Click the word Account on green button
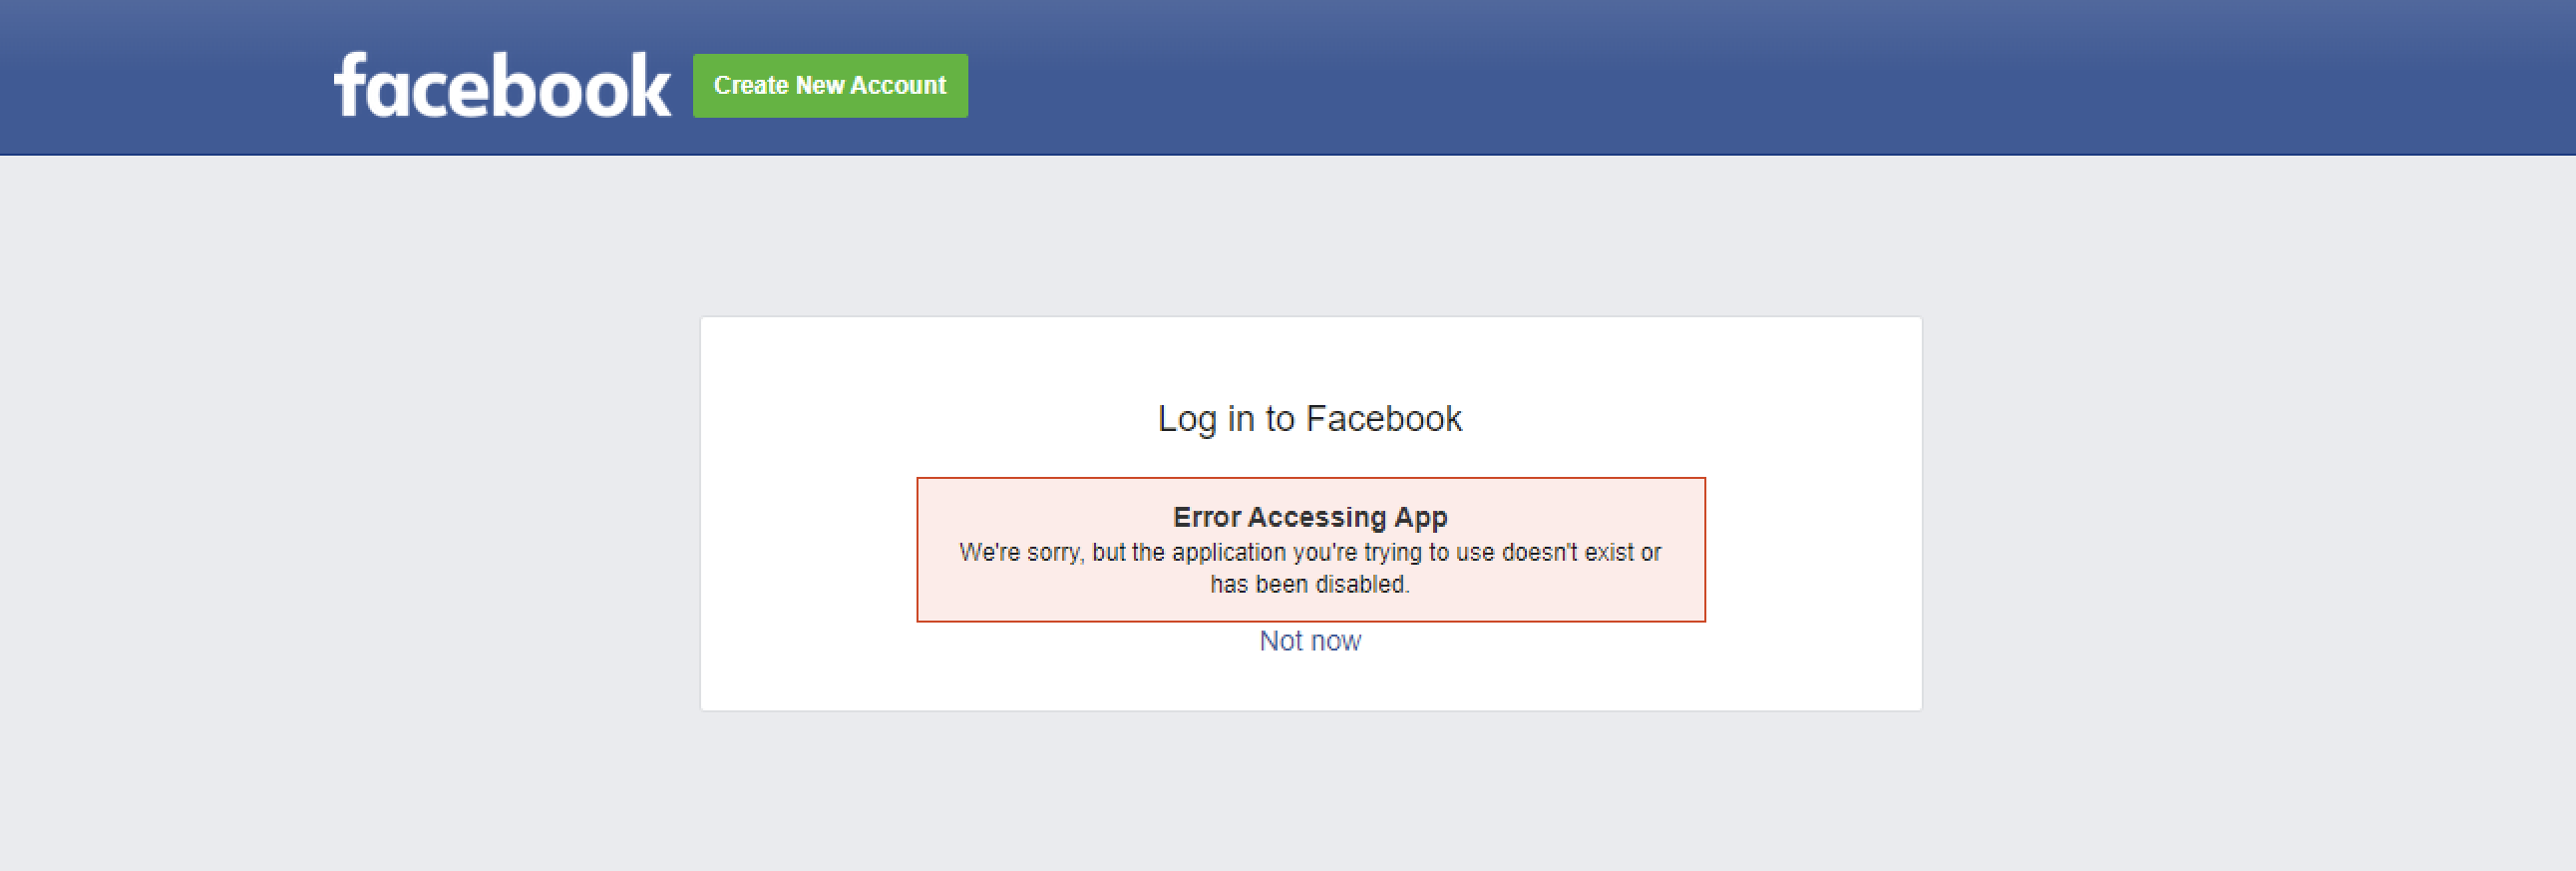This screenshot has height=871, width=2576. (x=898, y=86)
